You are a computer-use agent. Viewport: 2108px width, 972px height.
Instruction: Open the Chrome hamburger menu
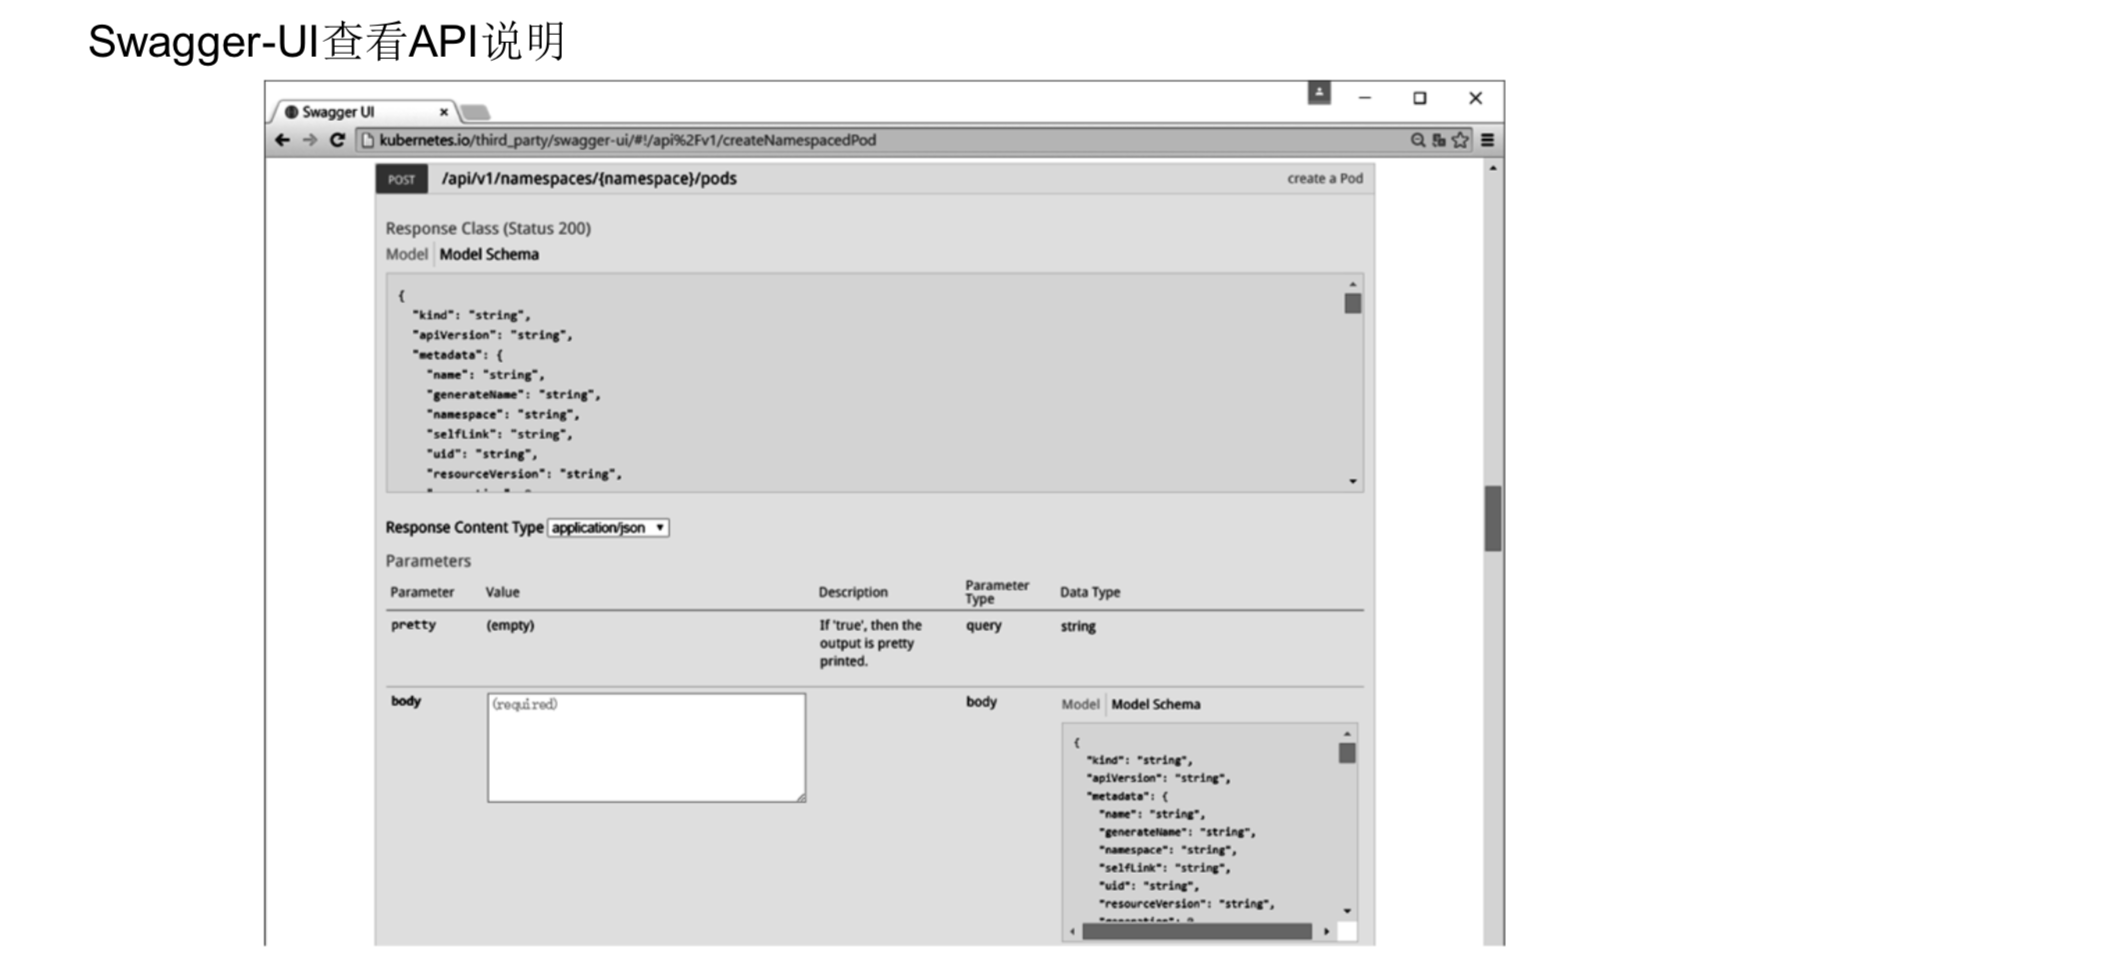1488,140
